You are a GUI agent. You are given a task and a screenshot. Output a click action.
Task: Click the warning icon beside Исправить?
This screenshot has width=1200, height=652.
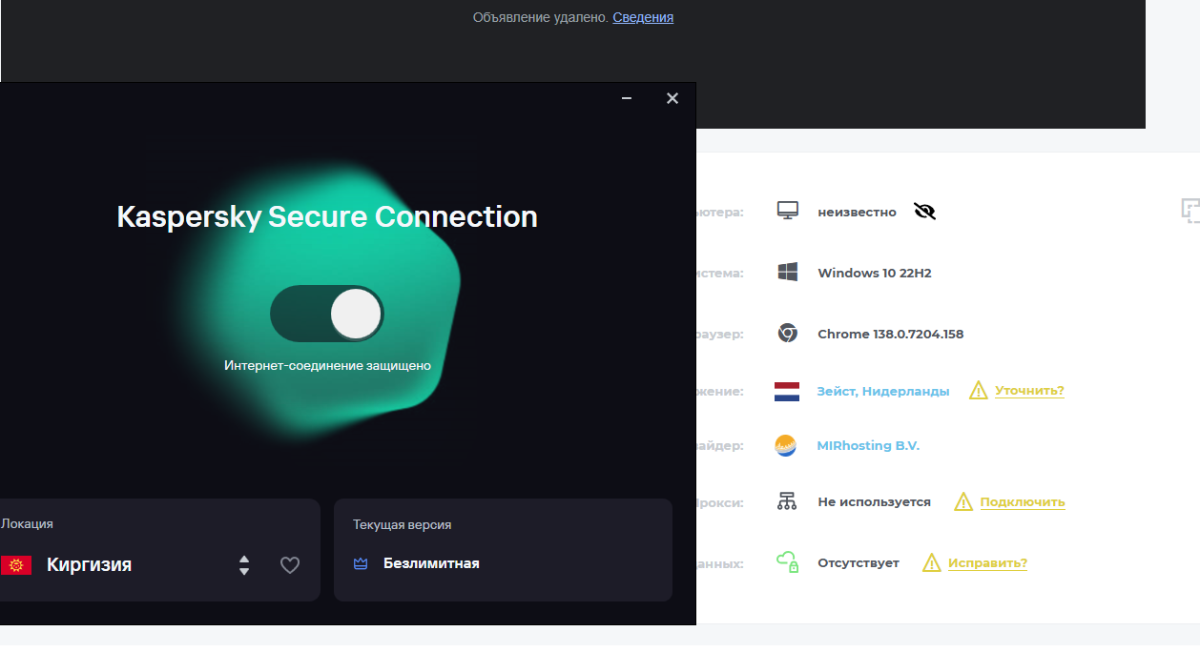click(931, 562)
